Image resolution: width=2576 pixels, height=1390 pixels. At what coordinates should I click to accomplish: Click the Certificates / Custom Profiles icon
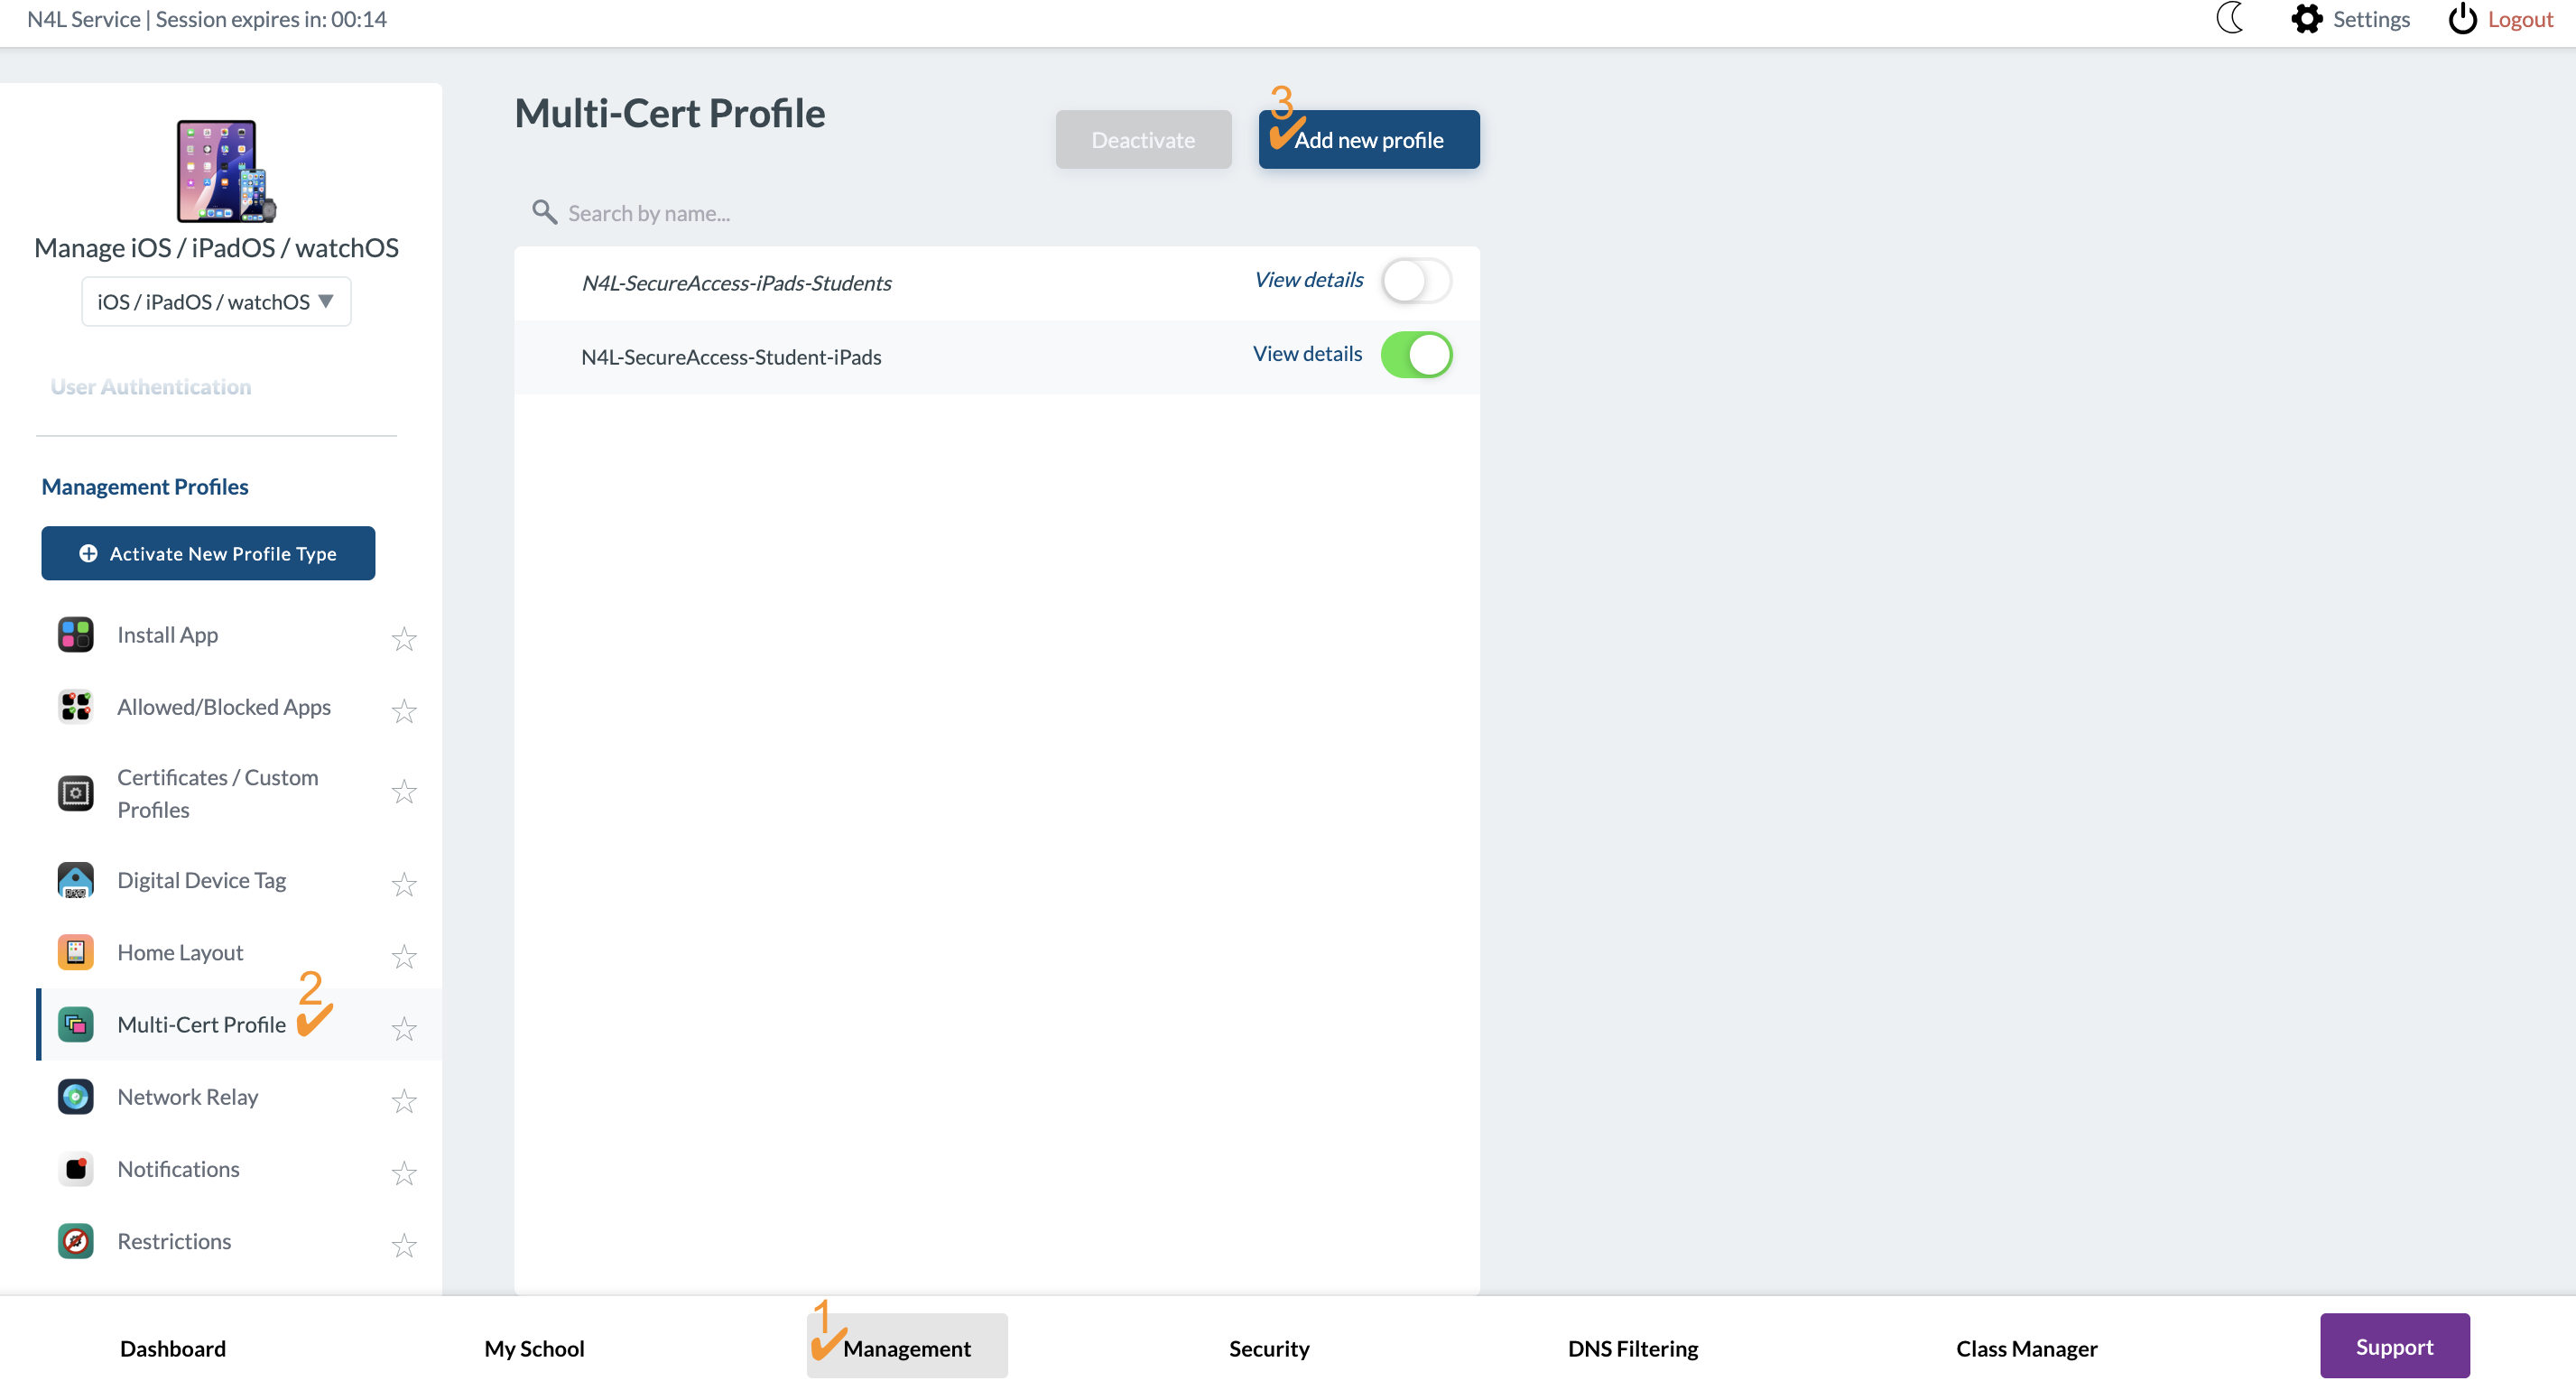tap(75, 793)
